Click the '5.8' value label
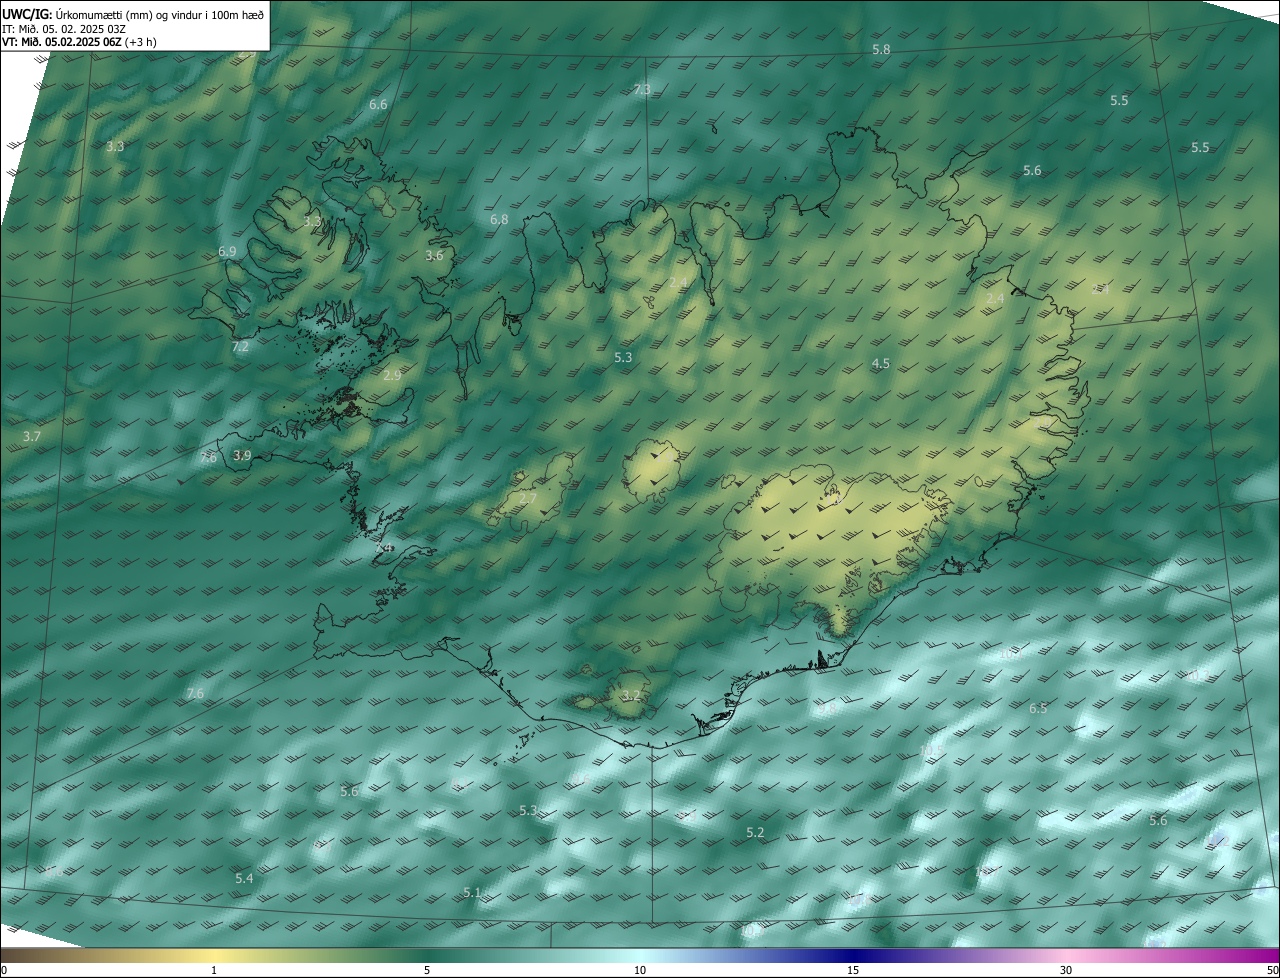This screenshot has width=1280, height=978. pos(881,49)
